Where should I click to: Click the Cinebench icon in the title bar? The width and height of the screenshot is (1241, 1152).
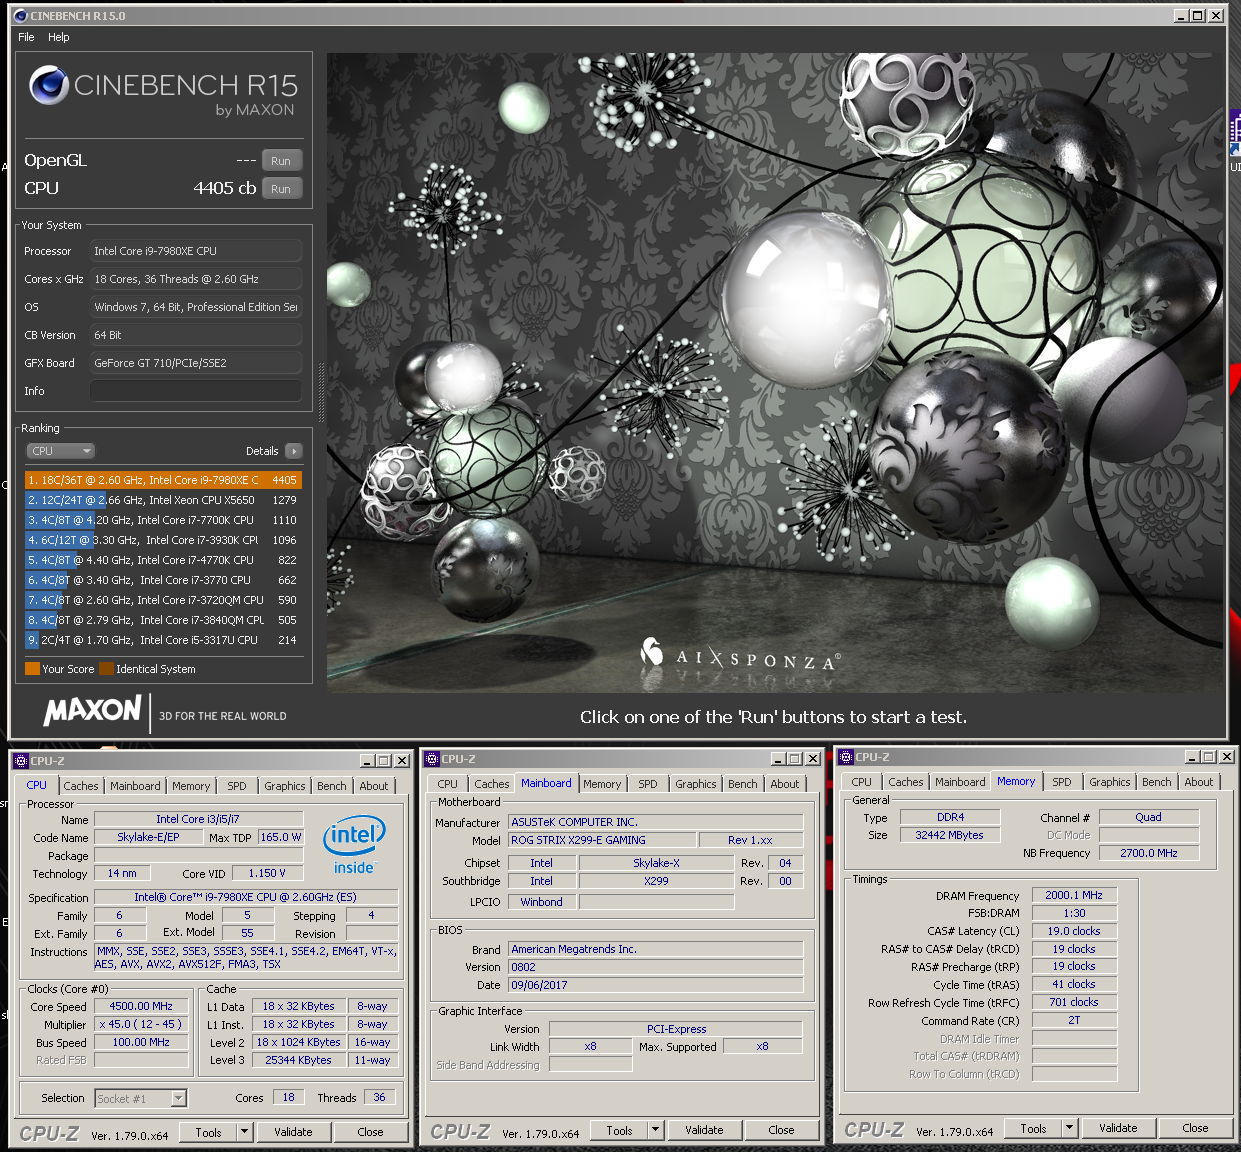pyautogui.click(x=20, y=16)
